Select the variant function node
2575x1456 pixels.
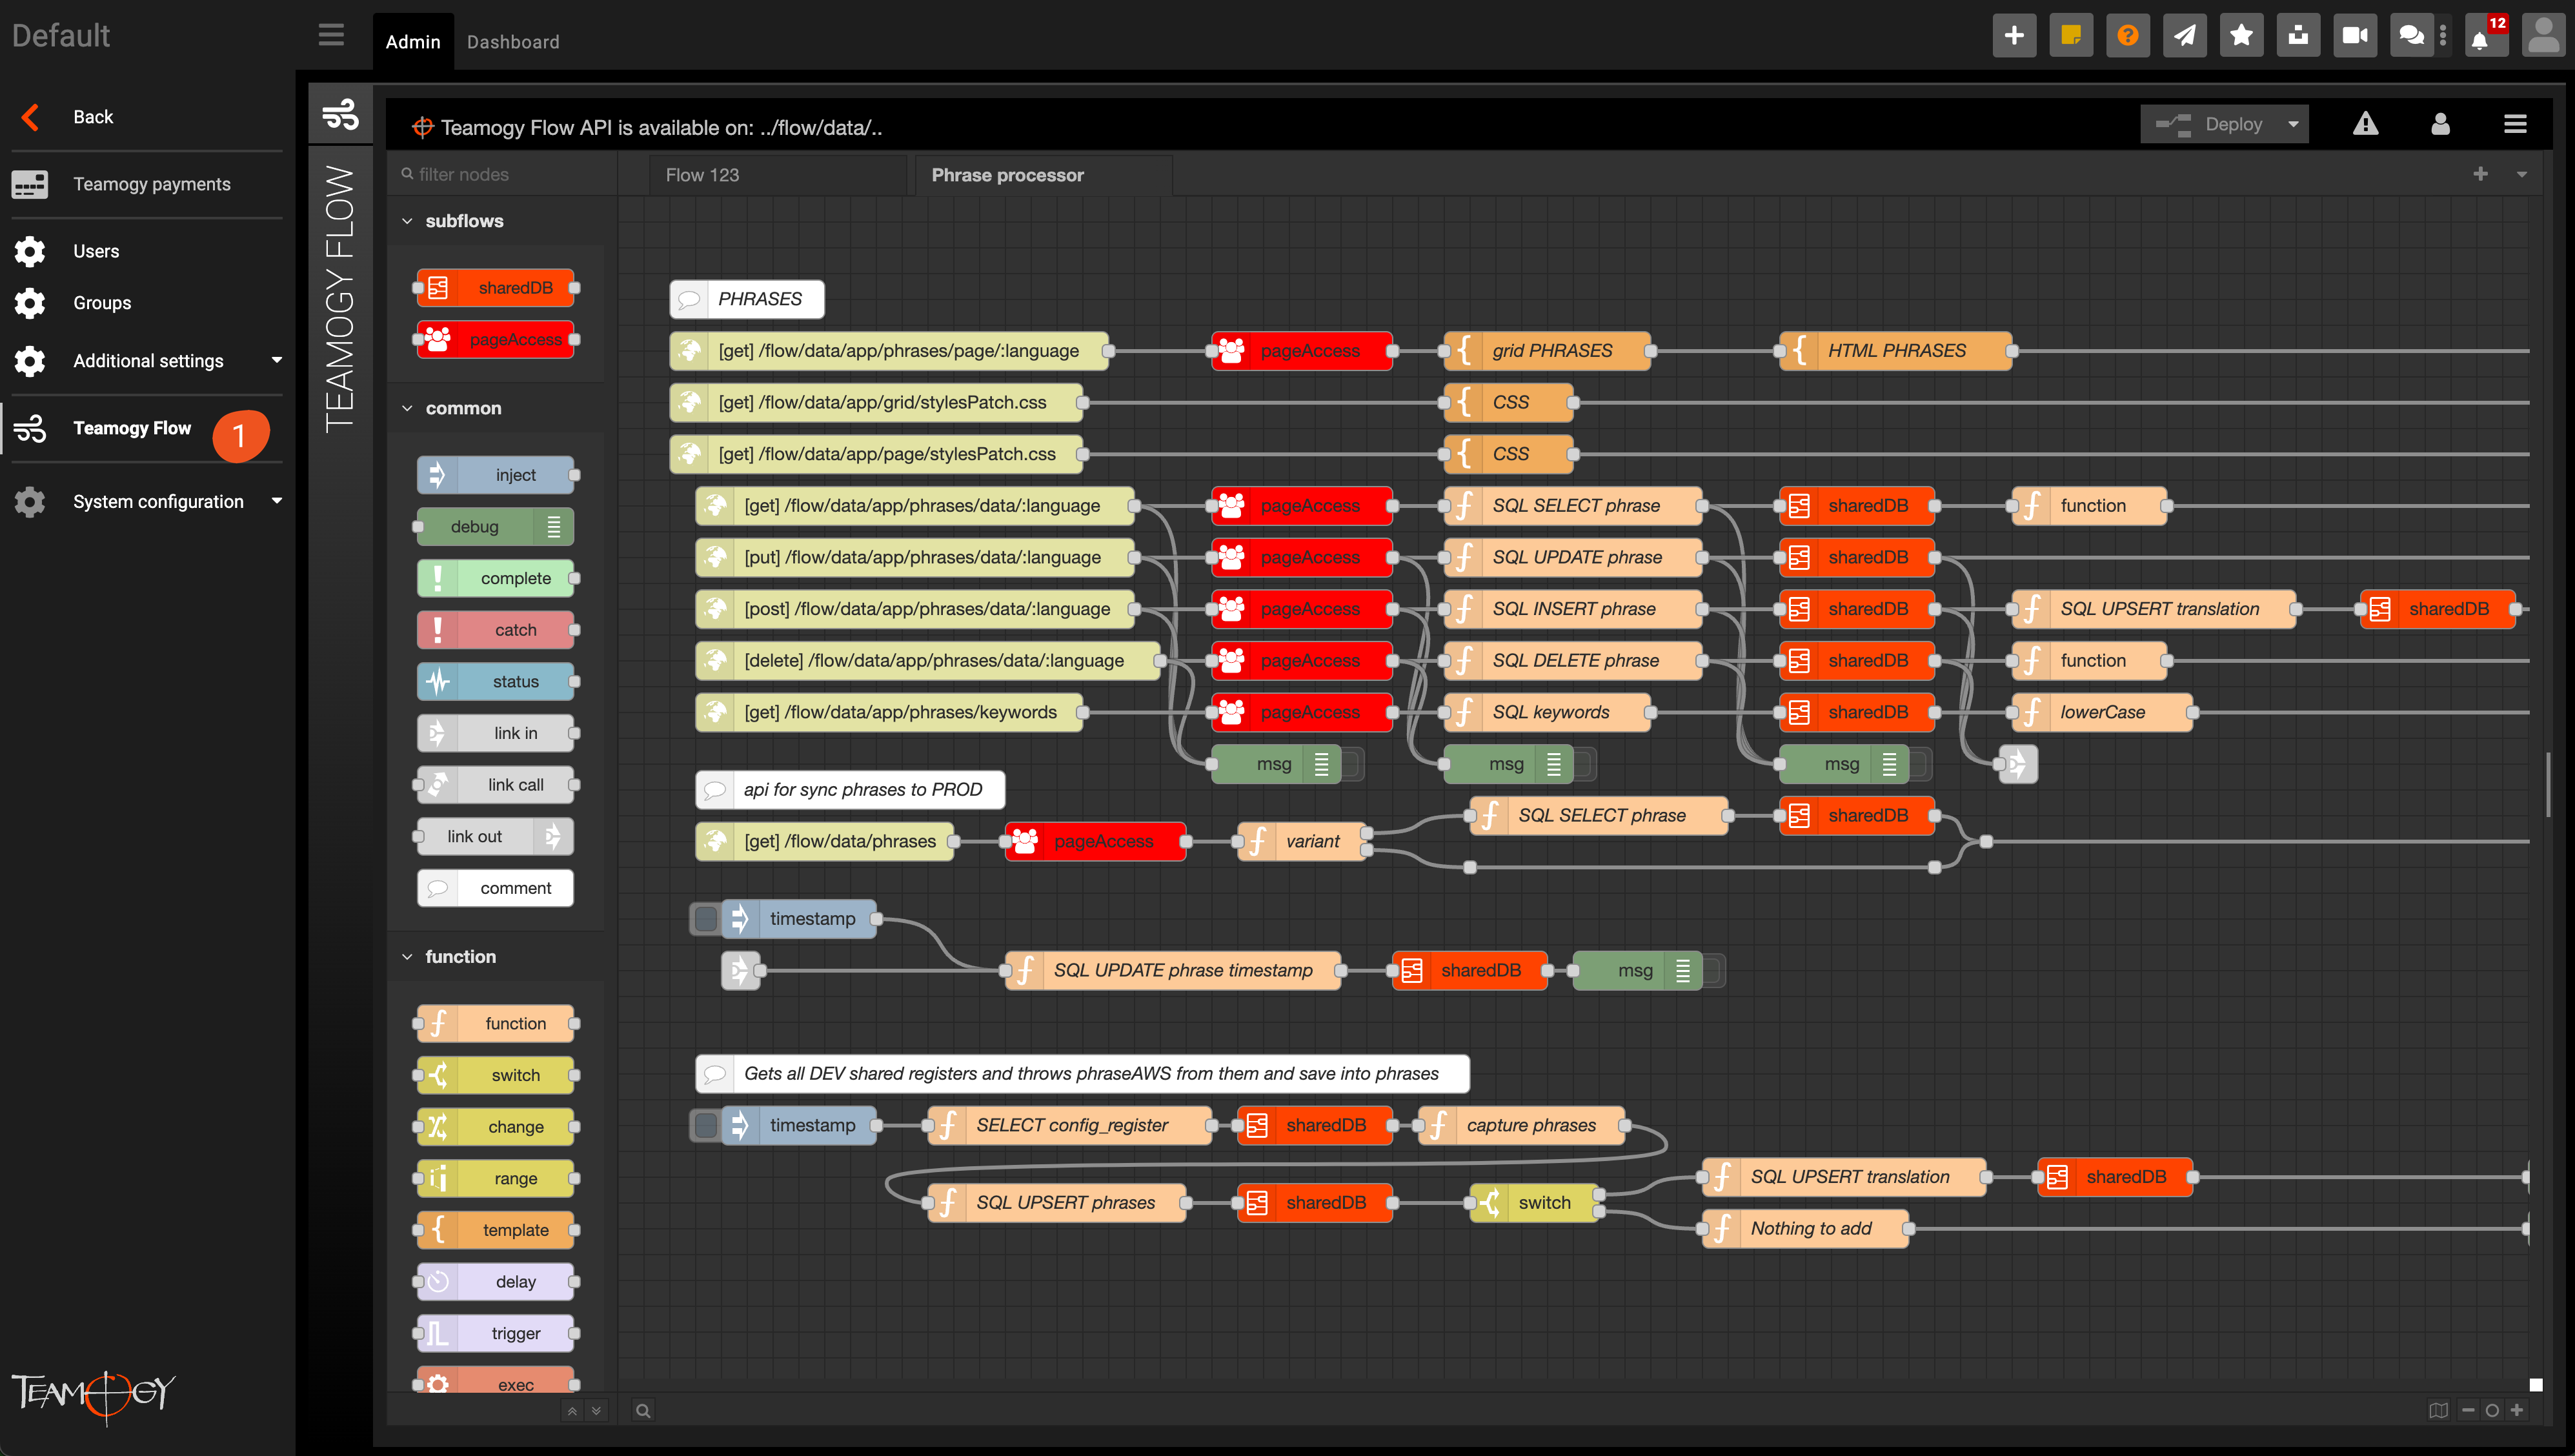[x=1302, y=841]
